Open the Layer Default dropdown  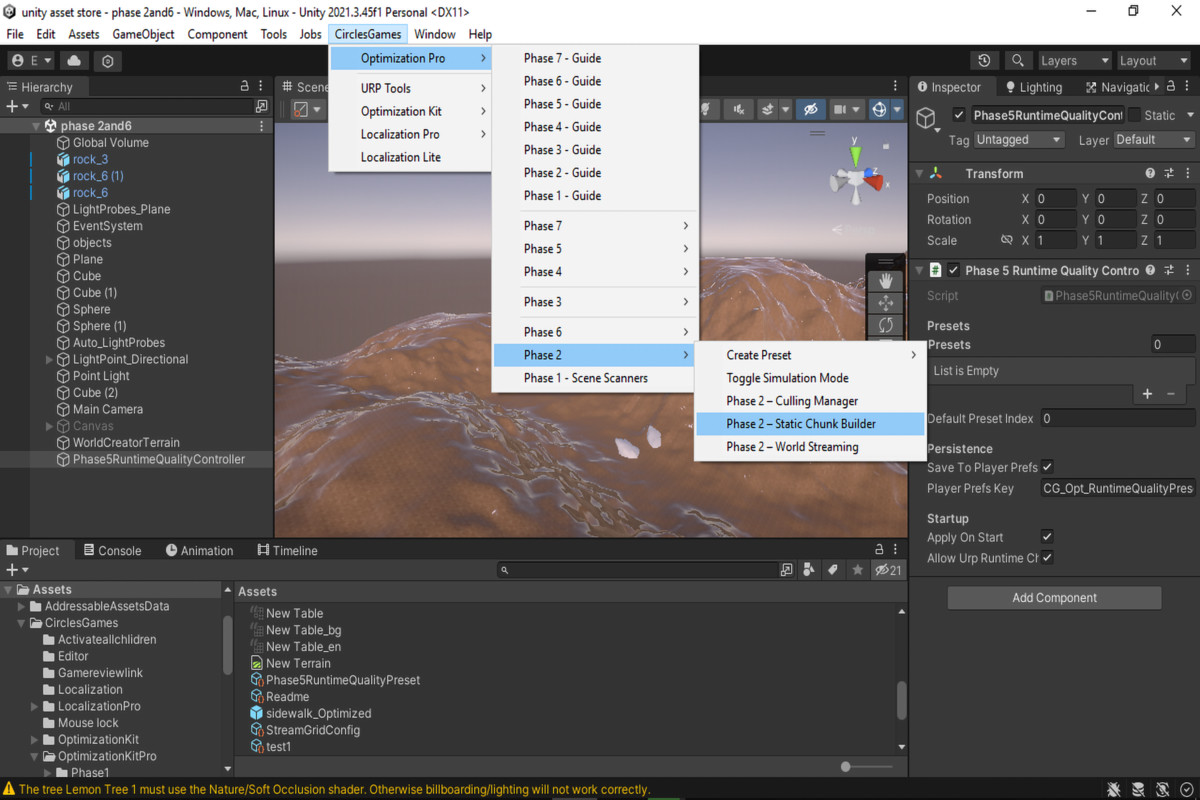(1153, 140)
